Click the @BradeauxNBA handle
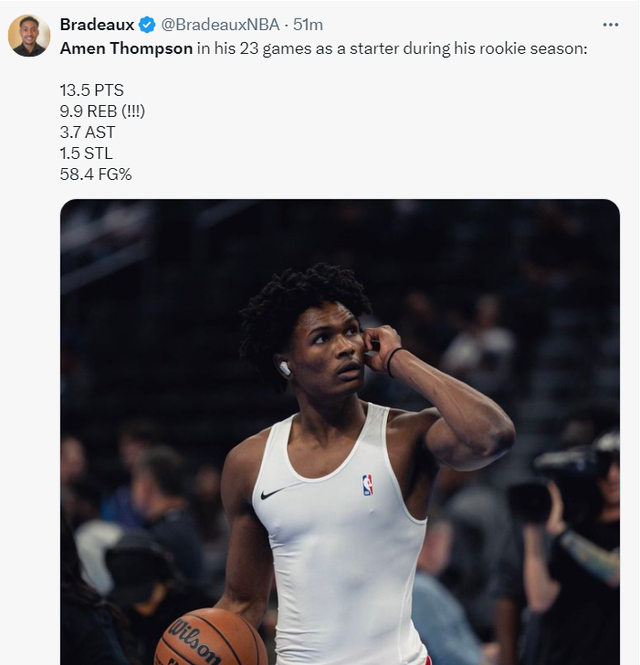640x665 pixels. [219, 25]
